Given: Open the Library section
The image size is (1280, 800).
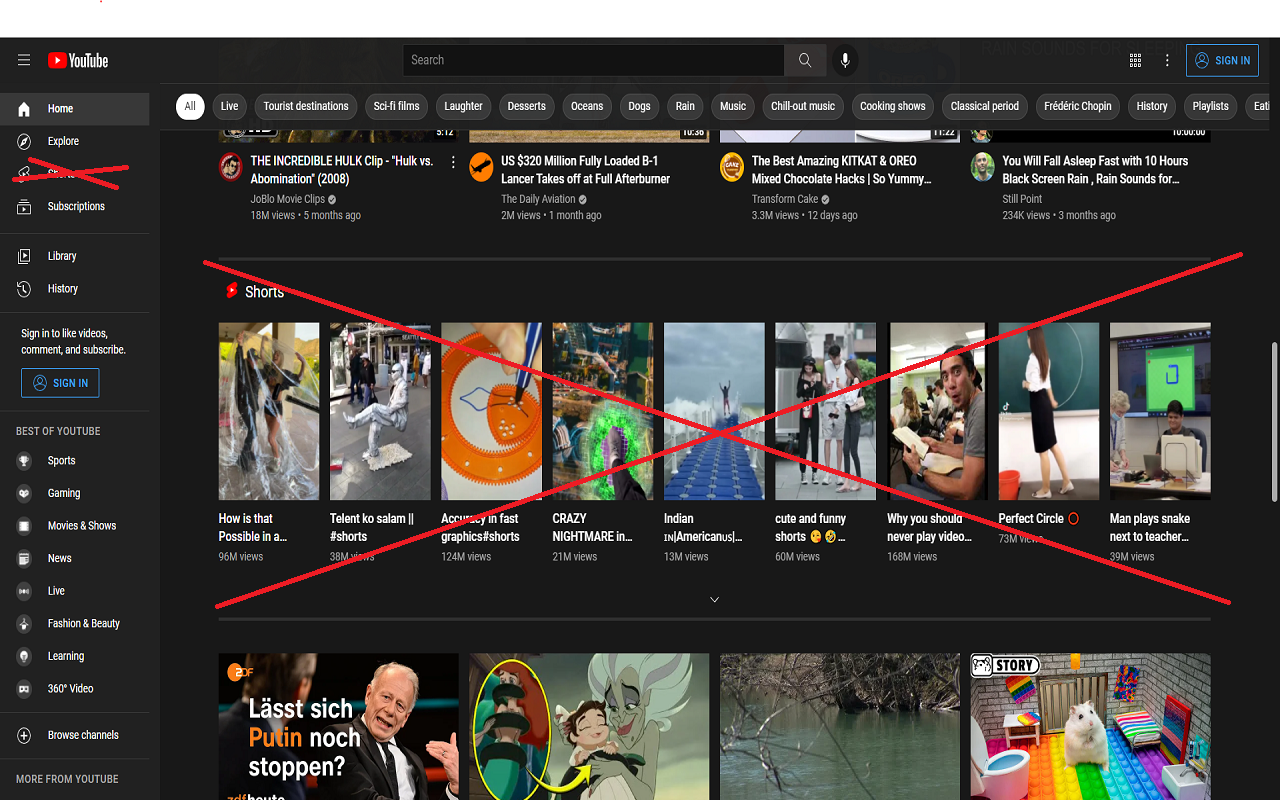Looking at the screenshot, I should click(22, 256).
